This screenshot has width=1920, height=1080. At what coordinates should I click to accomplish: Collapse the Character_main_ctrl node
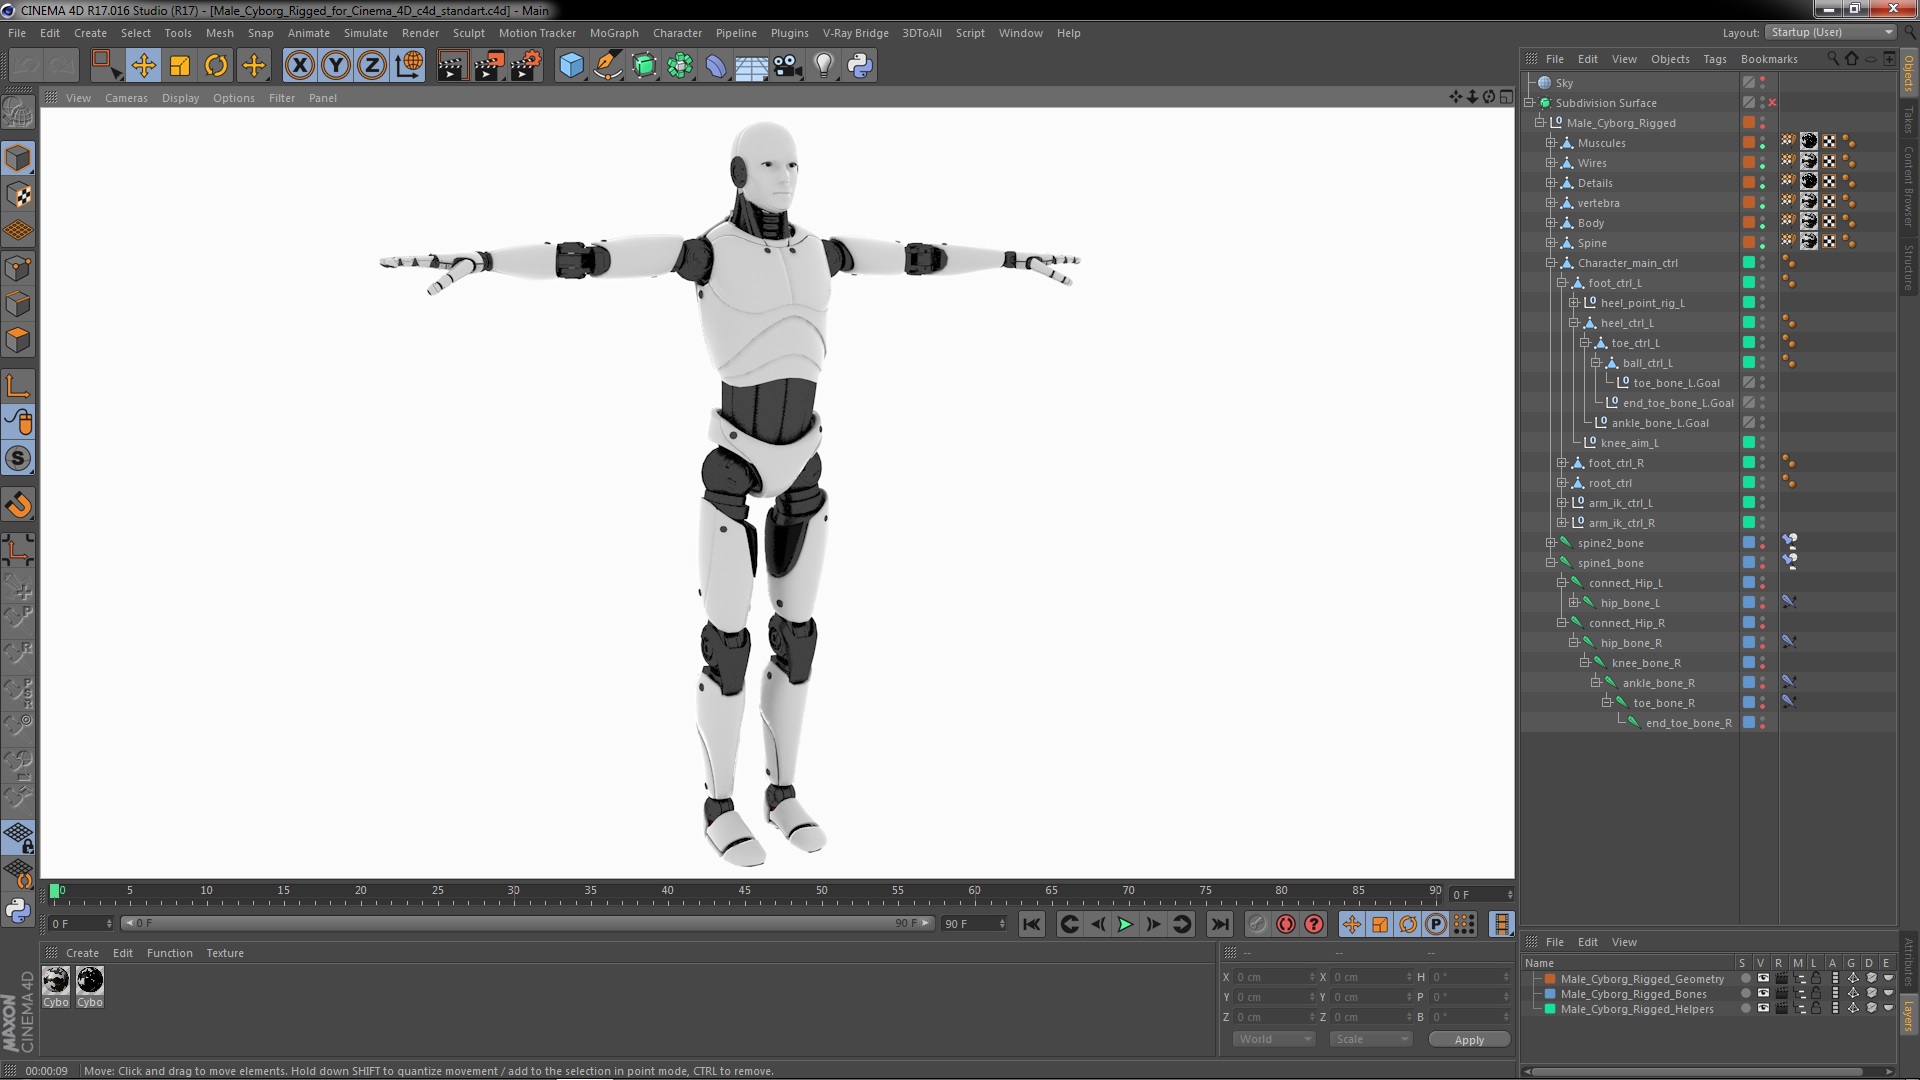[1551, 263]
